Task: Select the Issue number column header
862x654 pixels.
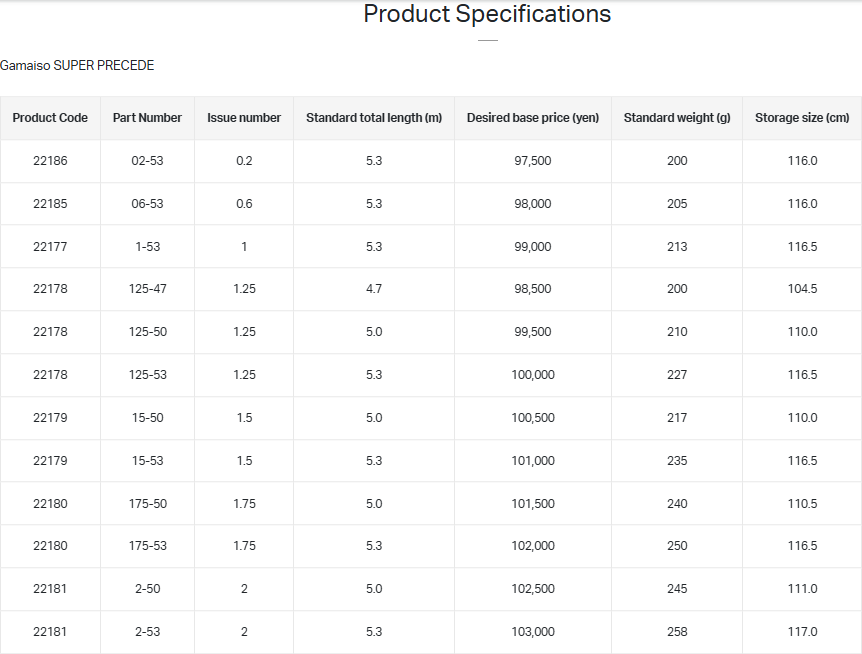Action: coord(244,118)
